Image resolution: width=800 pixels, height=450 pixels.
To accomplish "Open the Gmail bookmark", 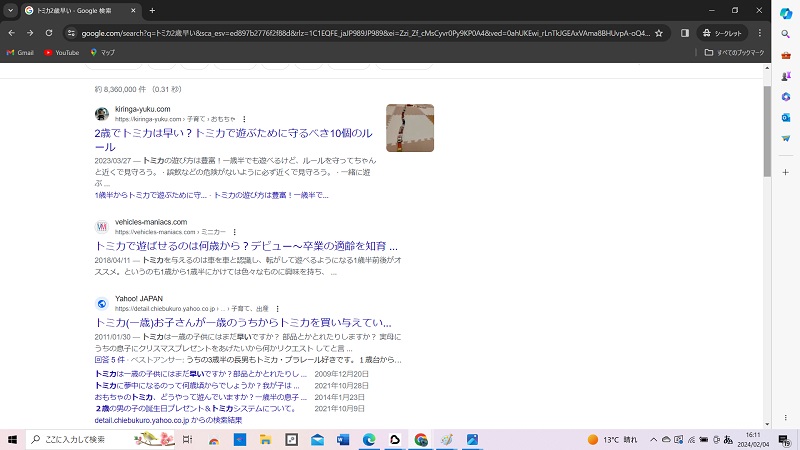I will 20,53.
